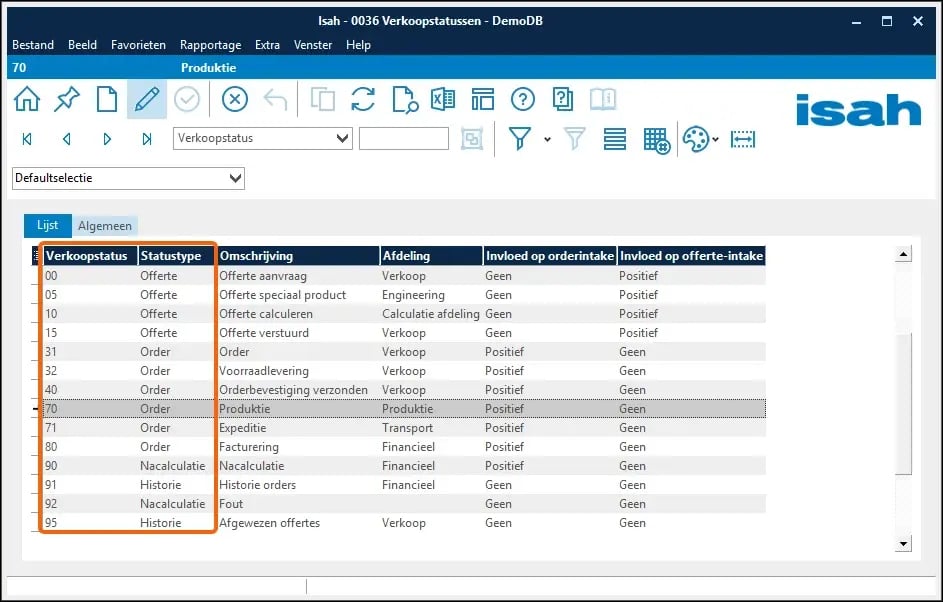Viewport: 943px width, 602px height.
Task: Click the Calculatie afdeling cell
Action: [x=431, y=314]
